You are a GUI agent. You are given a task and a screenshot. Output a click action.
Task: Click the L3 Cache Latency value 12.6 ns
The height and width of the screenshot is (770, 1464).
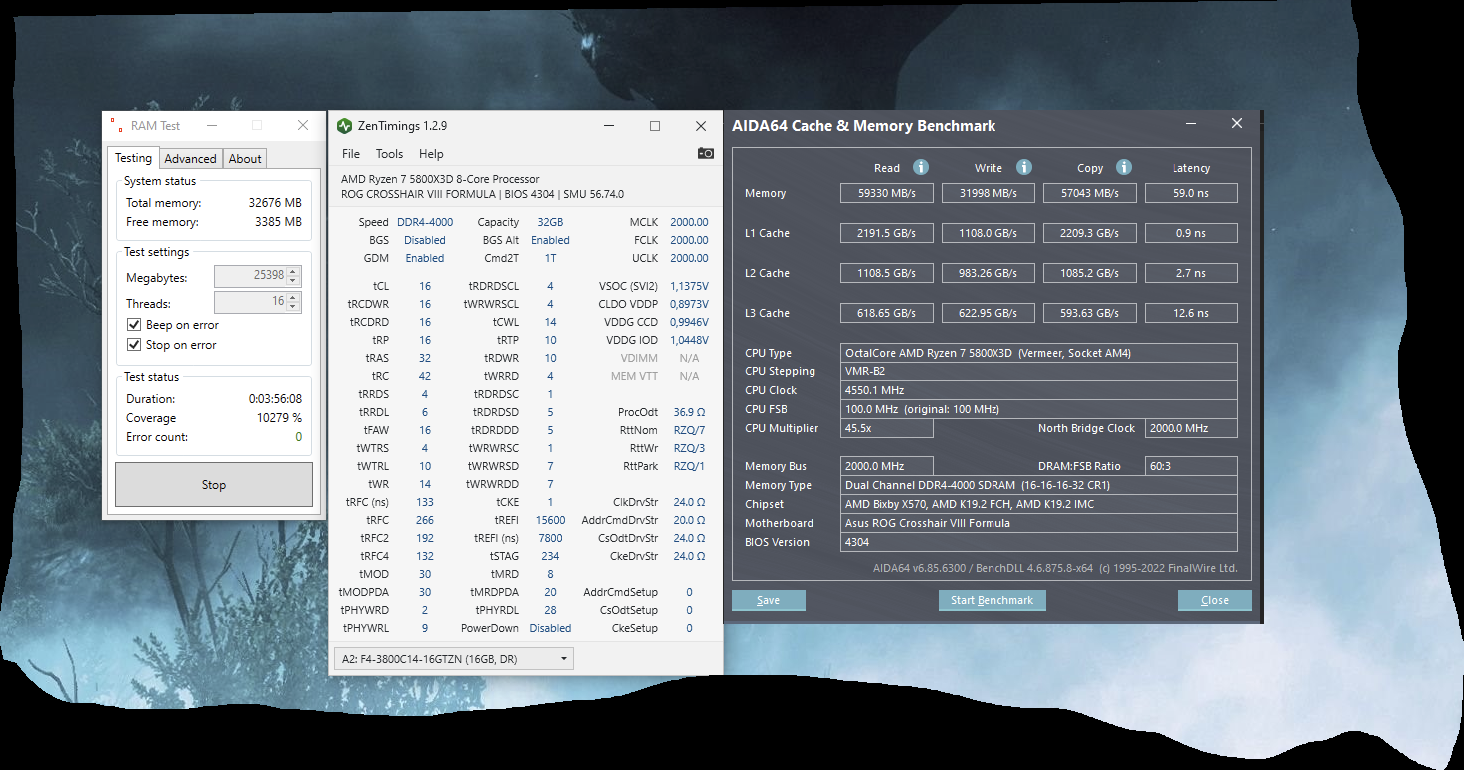[1191, 313]
